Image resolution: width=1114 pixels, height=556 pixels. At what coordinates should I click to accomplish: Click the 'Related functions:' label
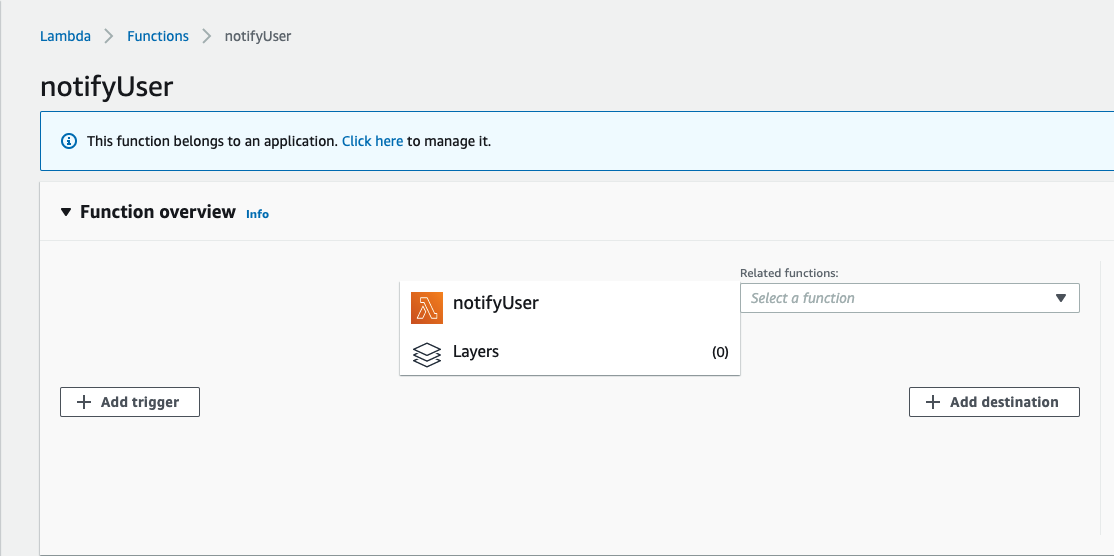pos(789,273)
